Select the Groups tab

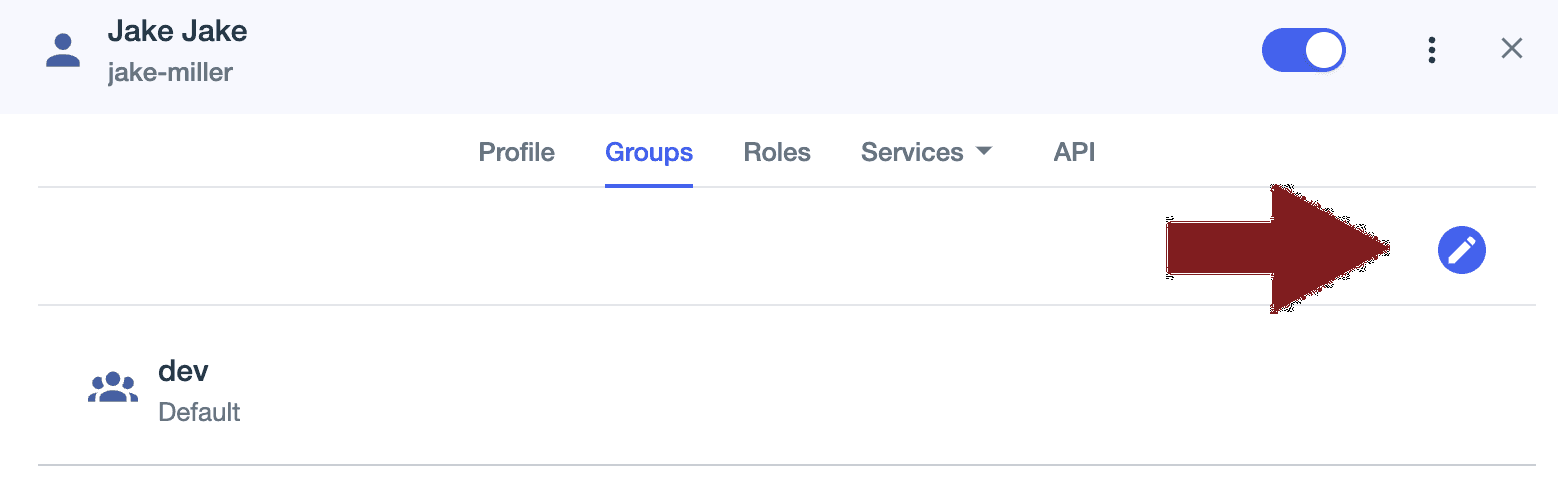pos(648,153)
